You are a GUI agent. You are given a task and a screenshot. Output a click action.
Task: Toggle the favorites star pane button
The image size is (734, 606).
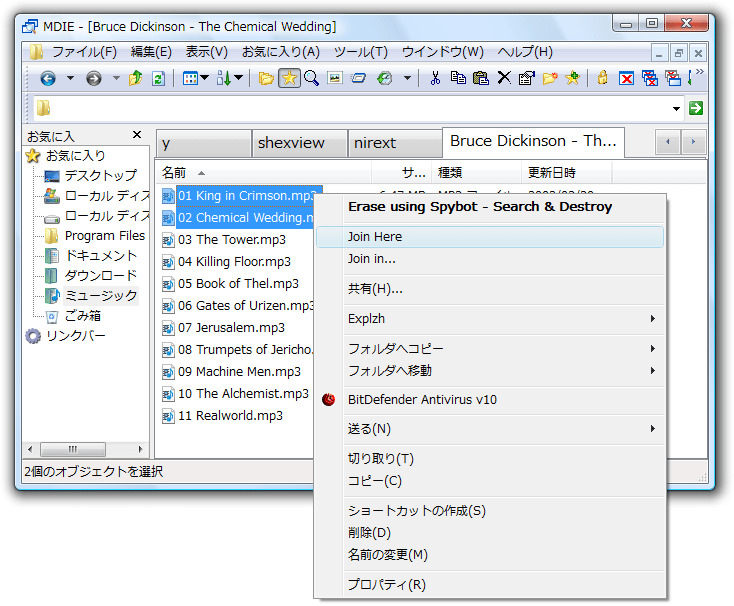(289, 78)
